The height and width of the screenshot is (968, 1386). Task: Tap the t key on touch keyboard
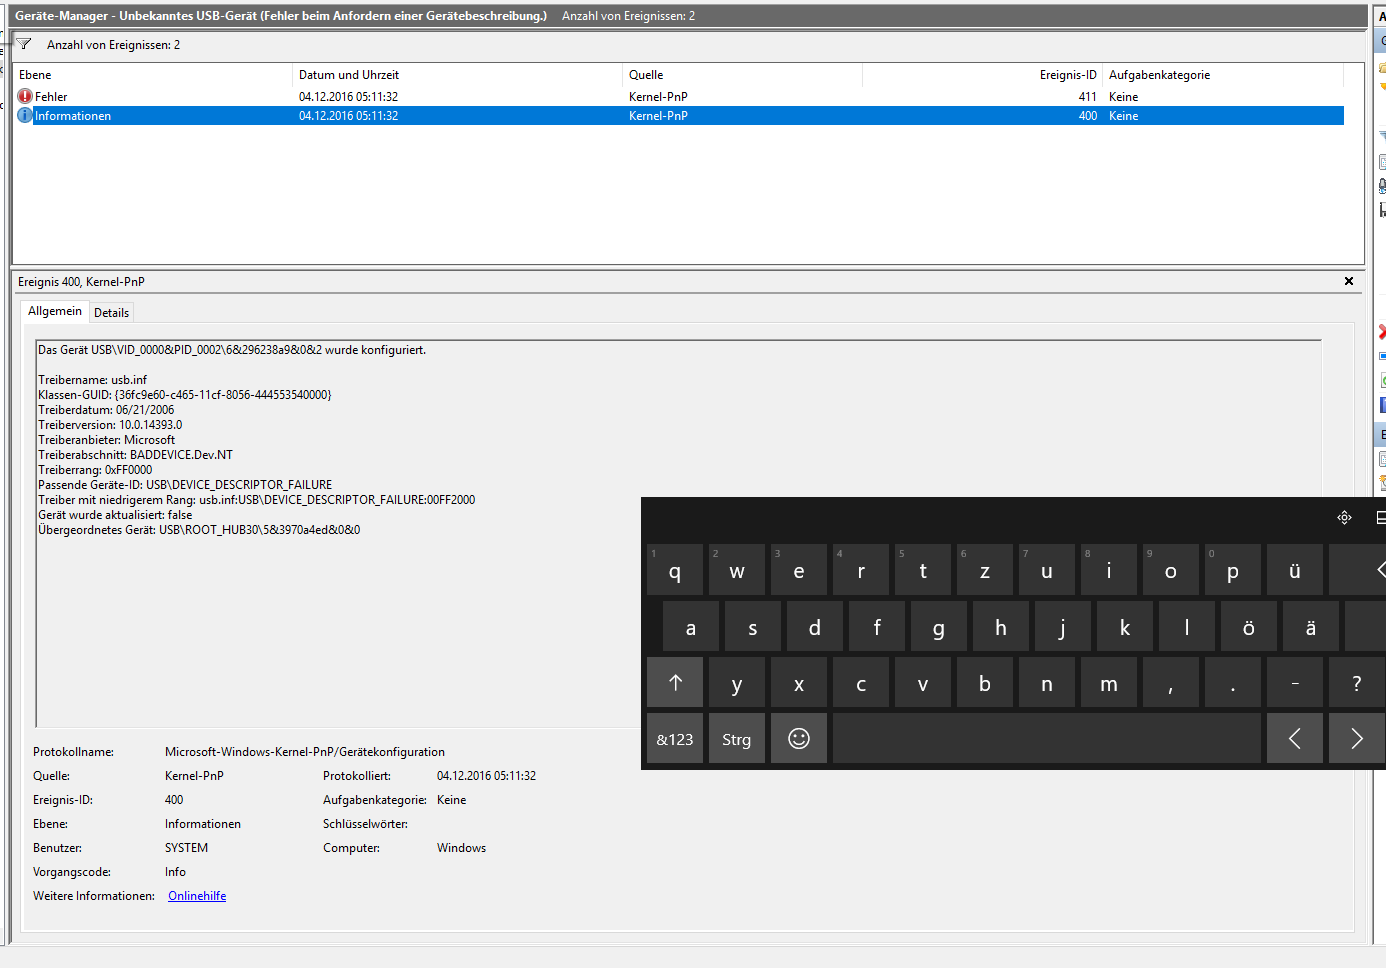(923, 570)
